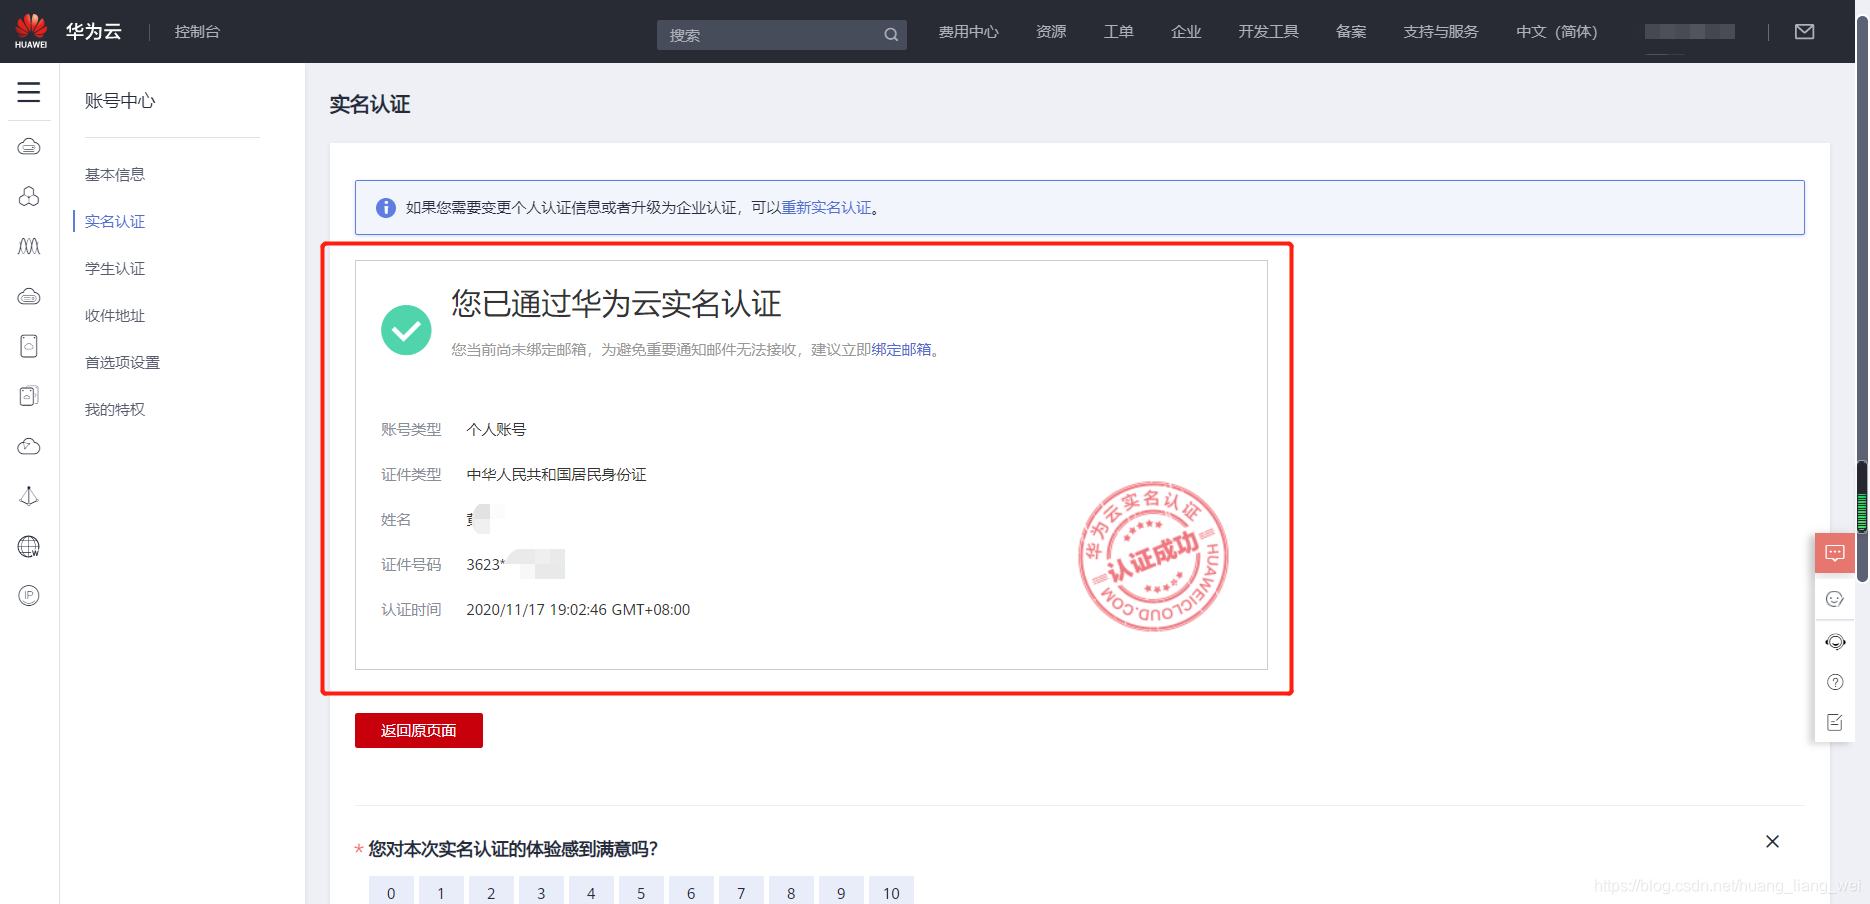Click the note edit floating icon
Image resolution: width=1870 pixels, height=904 pixels.
click(1835, 722)
